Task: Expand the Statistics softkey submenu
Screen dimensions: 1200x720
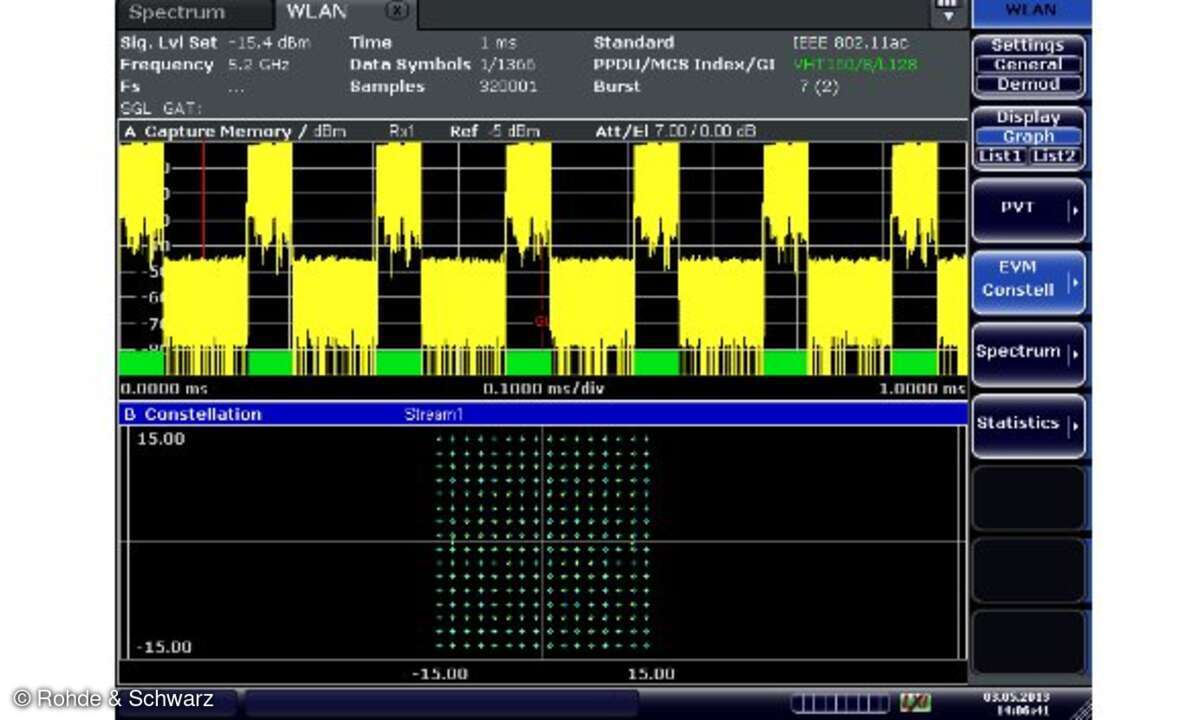Action: tap(1028, 425)
